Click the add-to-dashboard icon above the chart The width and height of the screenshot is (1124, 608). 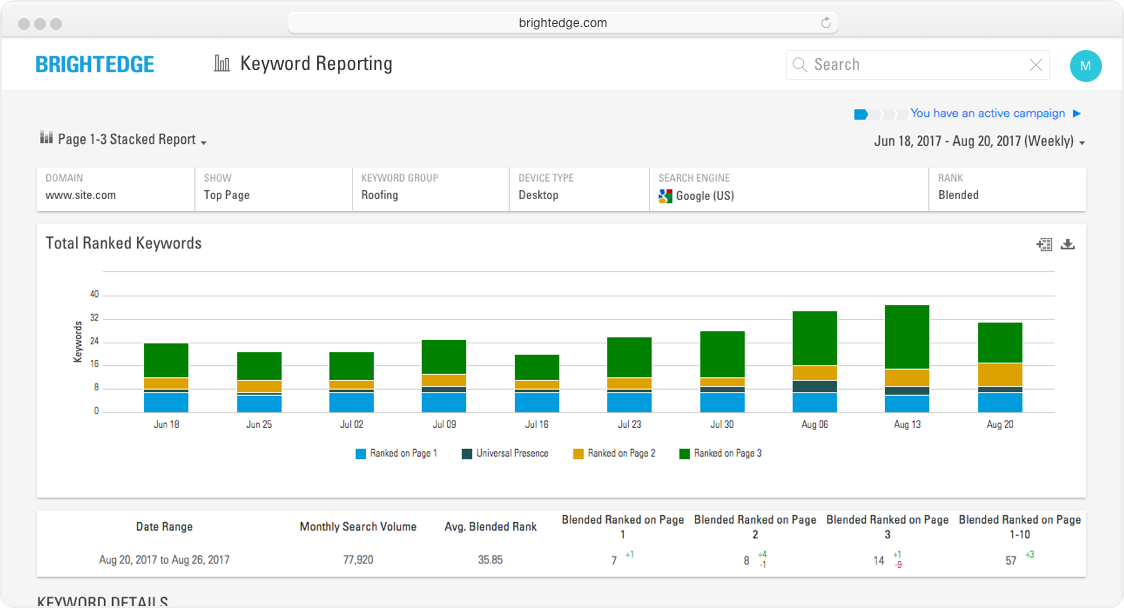[x=1044, y=244]
